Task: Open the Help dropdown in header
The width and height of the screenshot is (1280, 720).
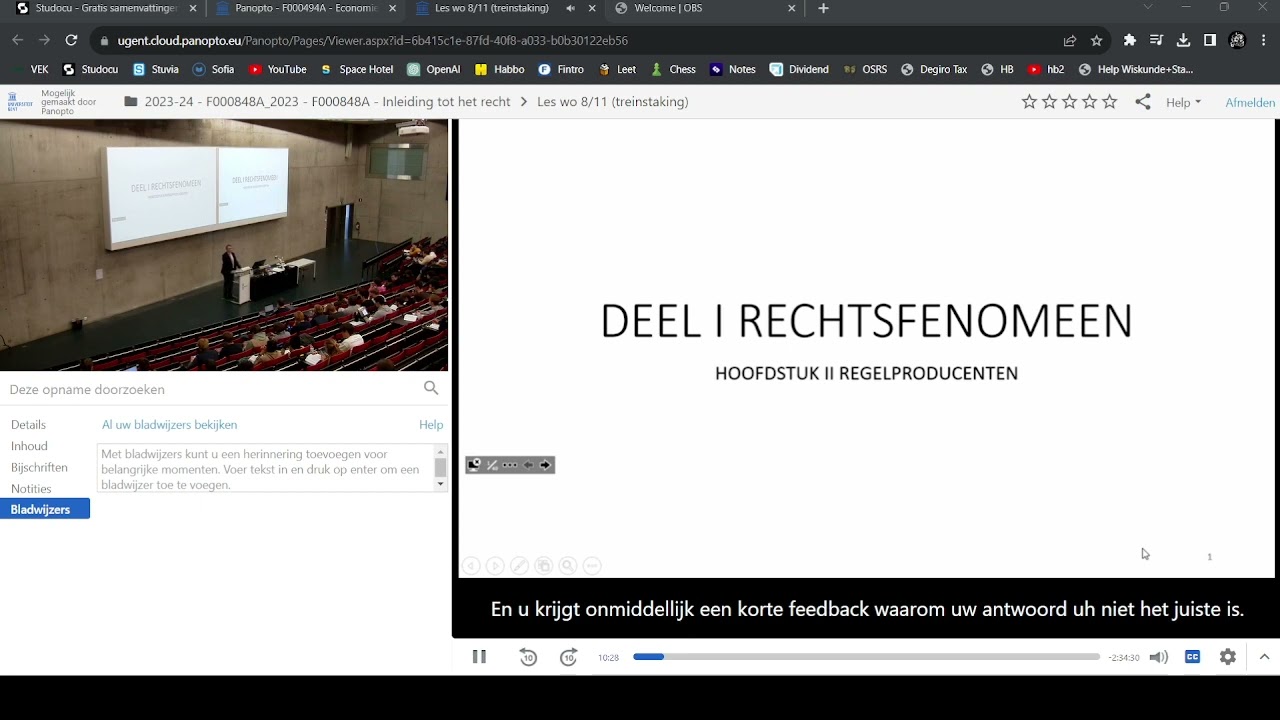Action: (1183, 102)
